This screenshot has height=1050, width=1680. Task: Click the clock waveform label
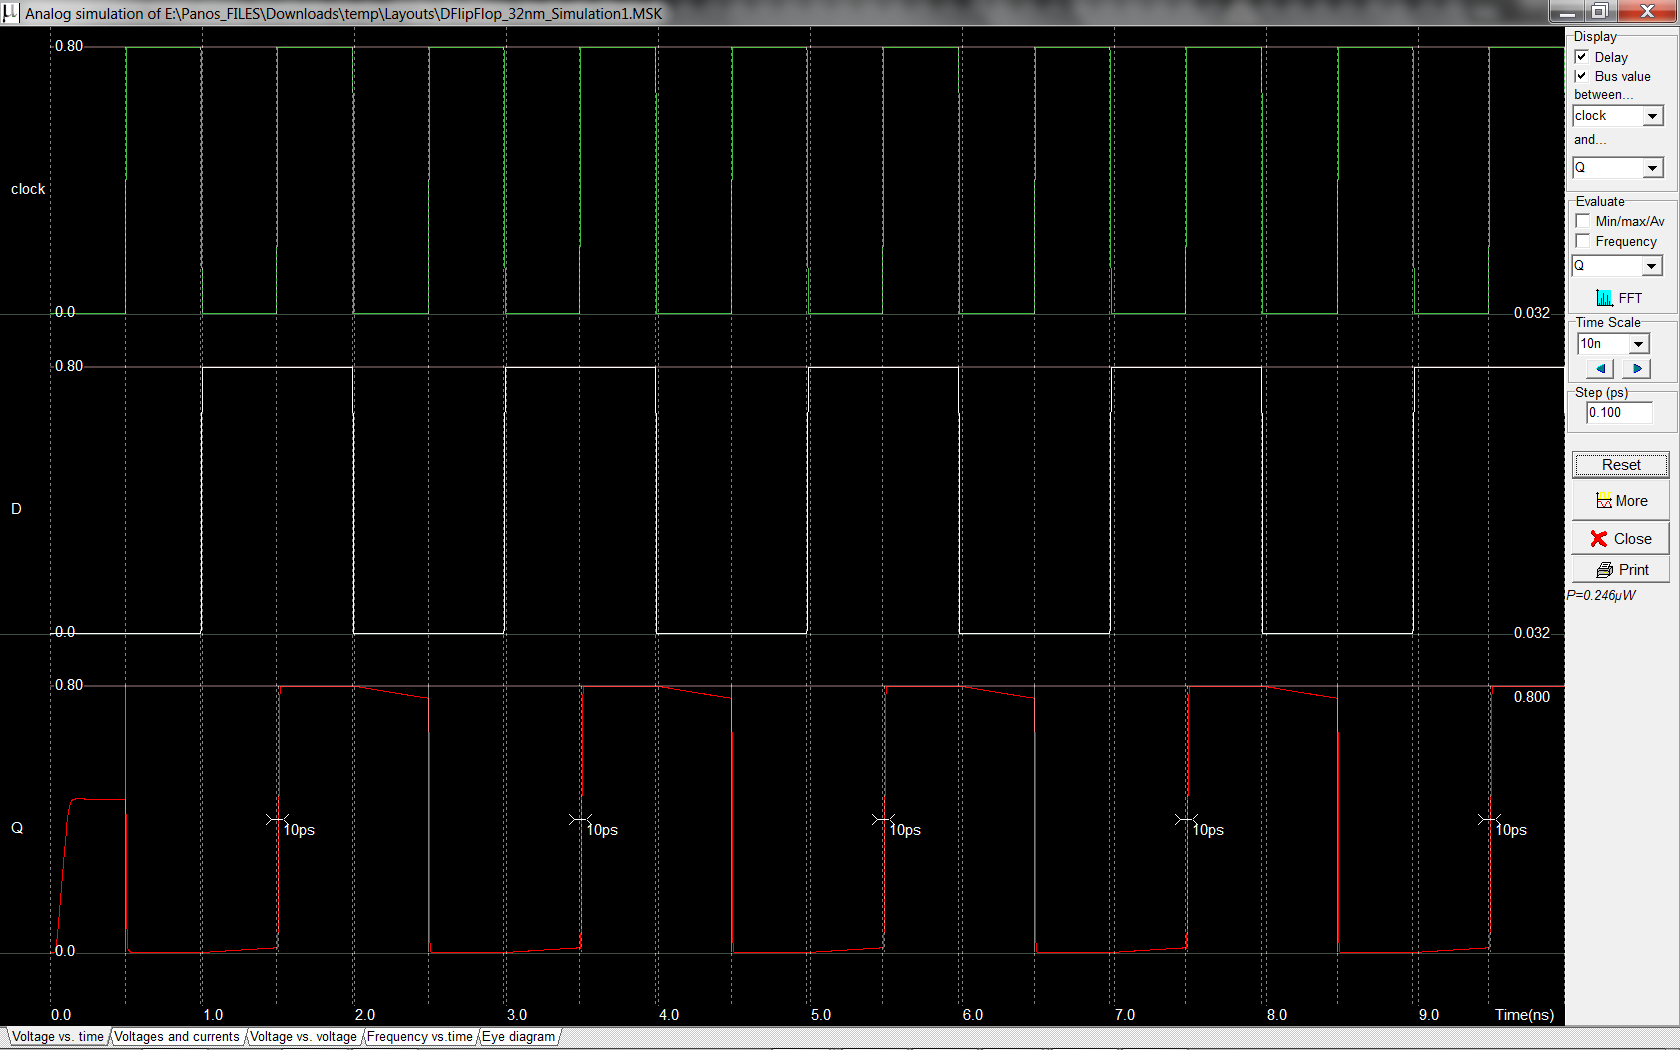[x=28, y=189]
